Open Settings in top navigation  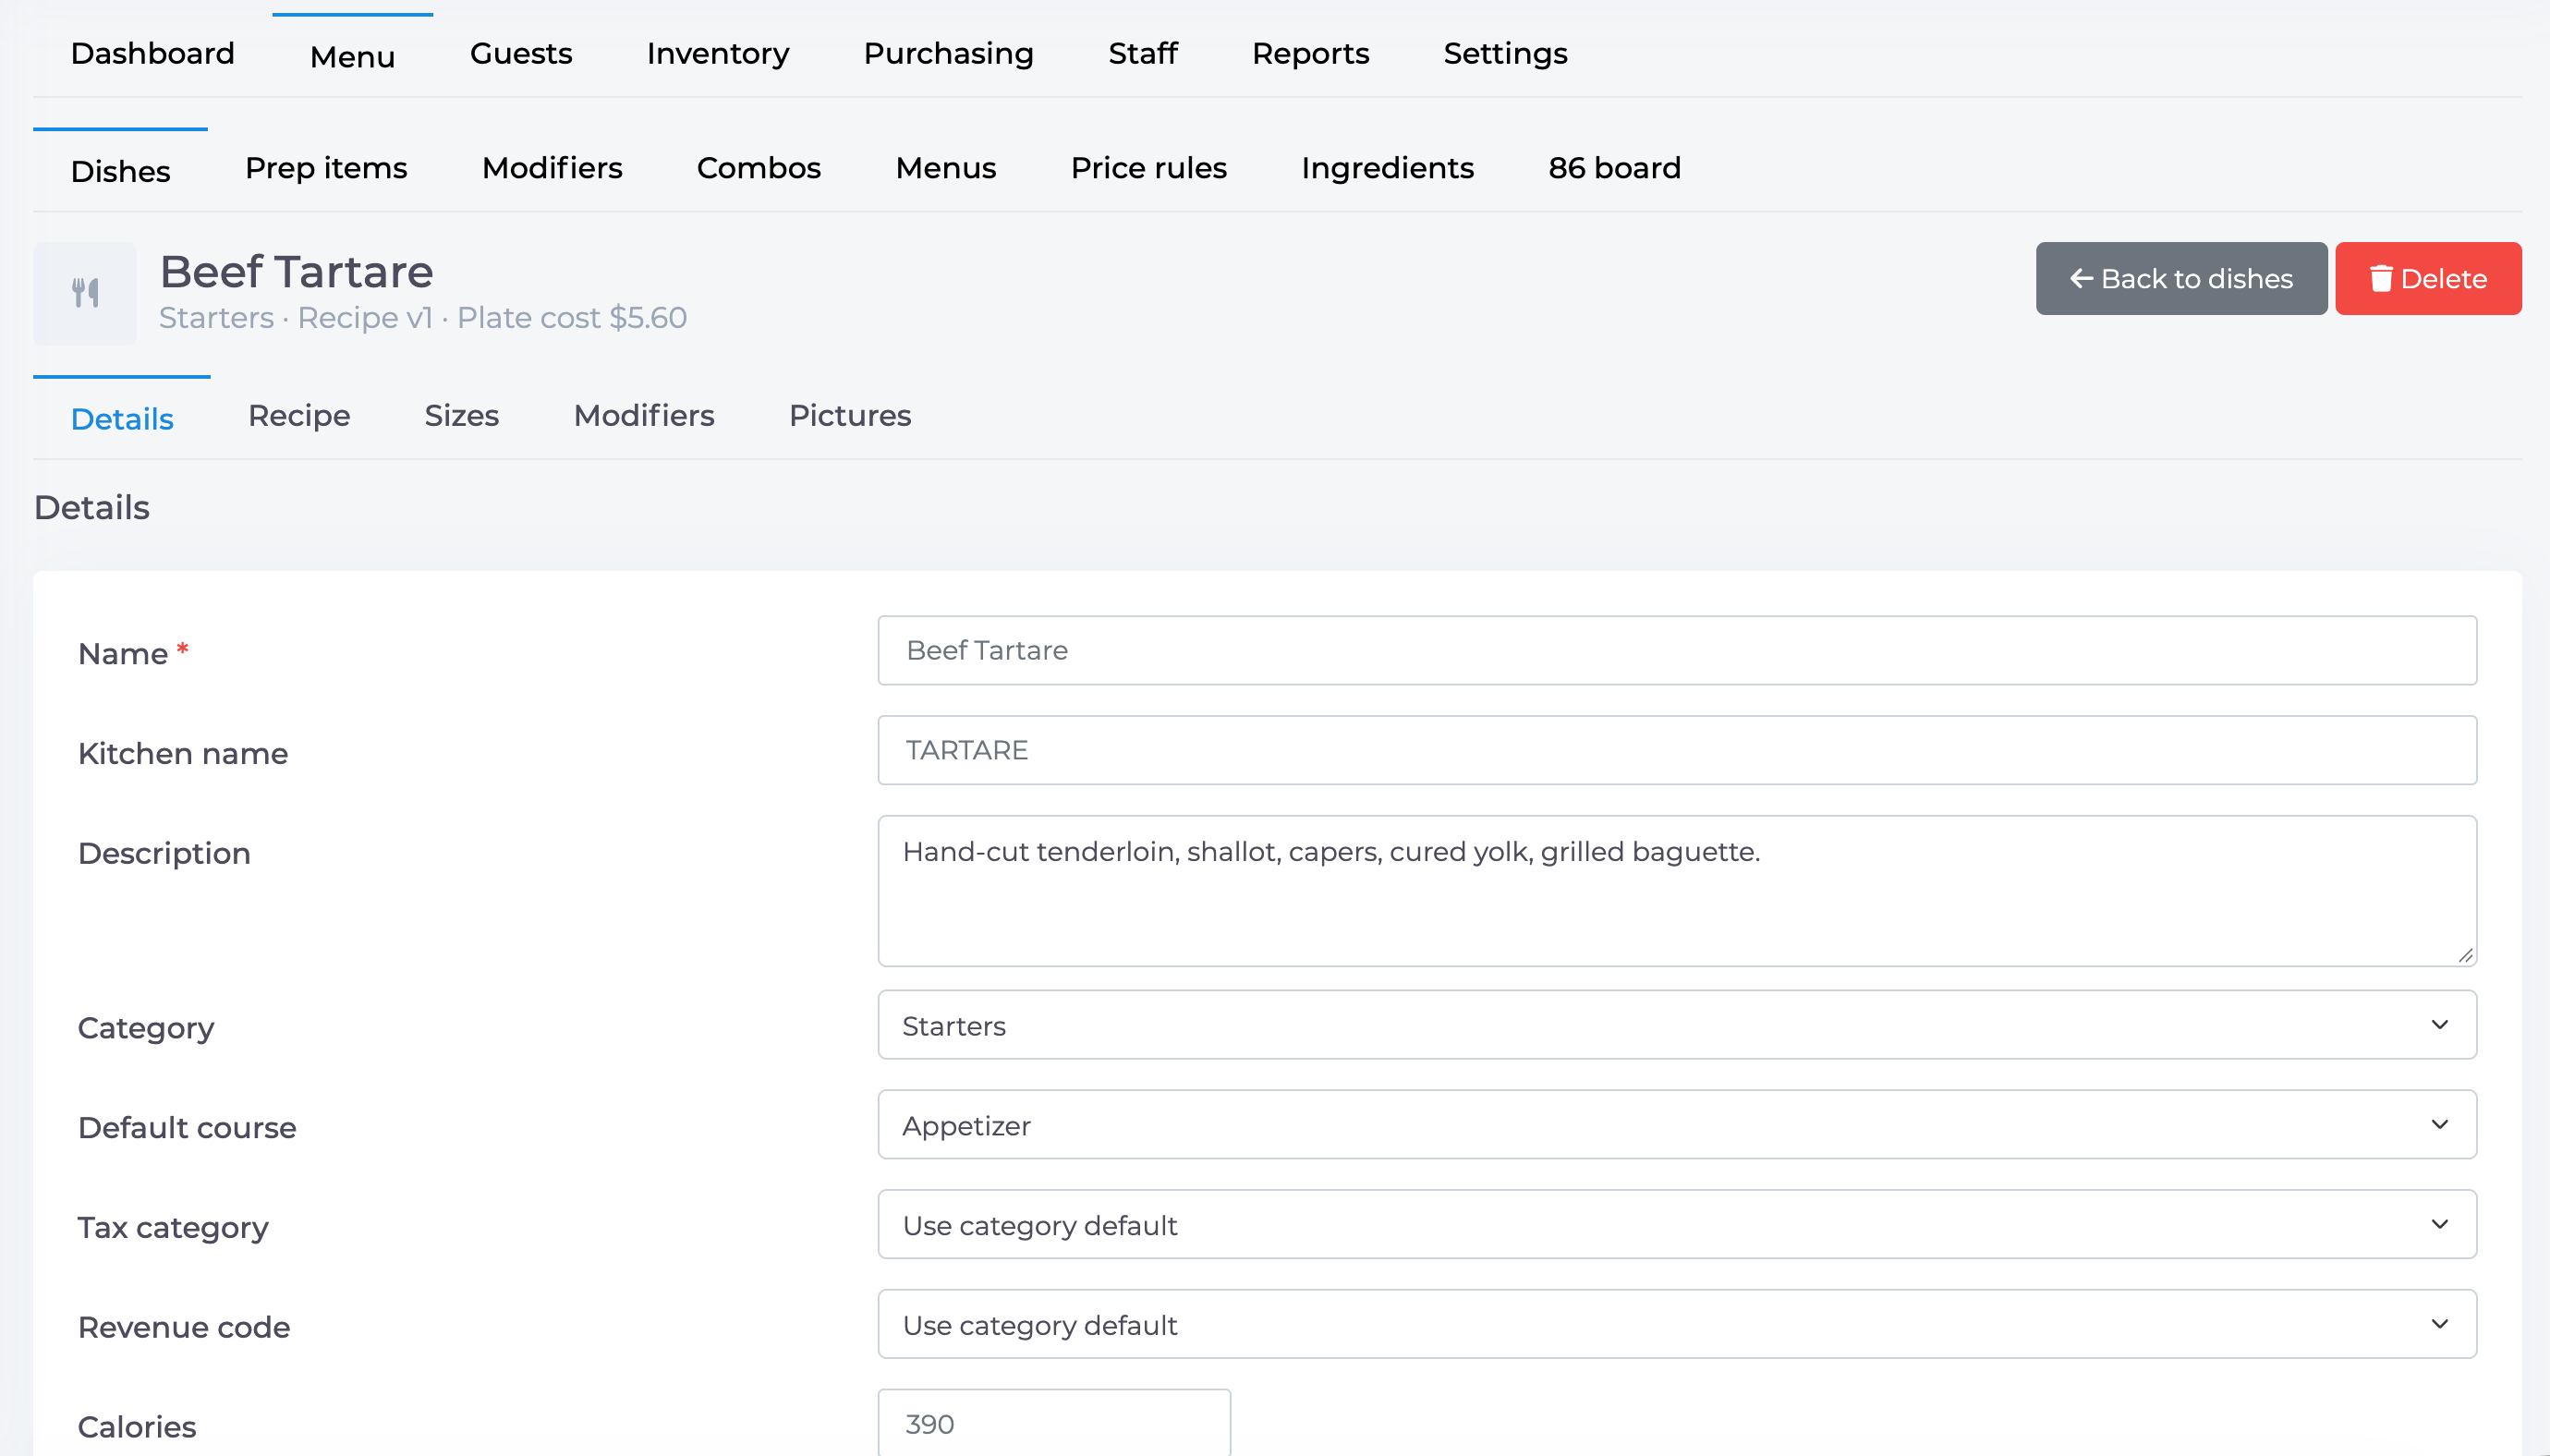point(1505,54)
